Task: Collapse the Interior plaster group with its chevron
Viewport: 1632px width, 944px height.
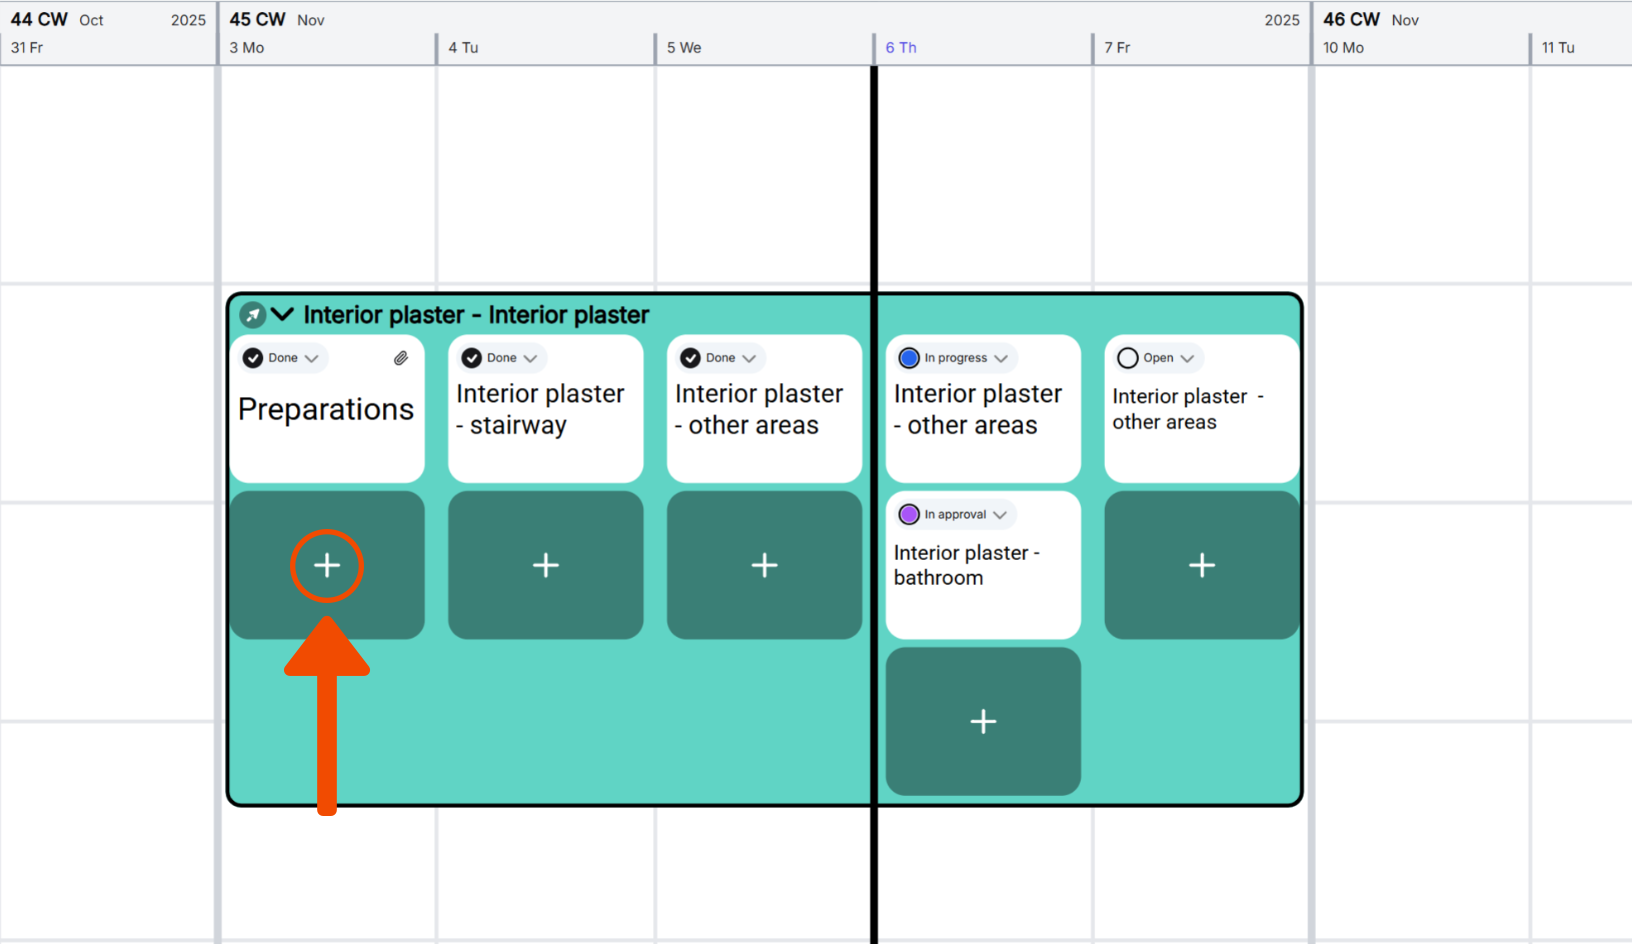Action: click(x=283, y=315)
